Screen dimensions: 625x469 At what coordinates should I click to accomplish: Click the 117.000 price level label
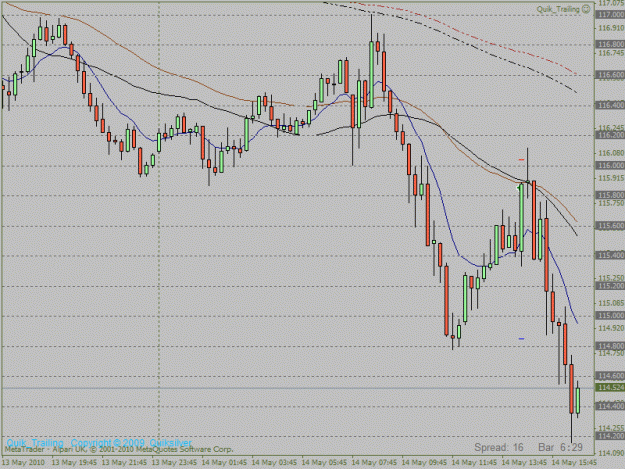coord(610,15)
